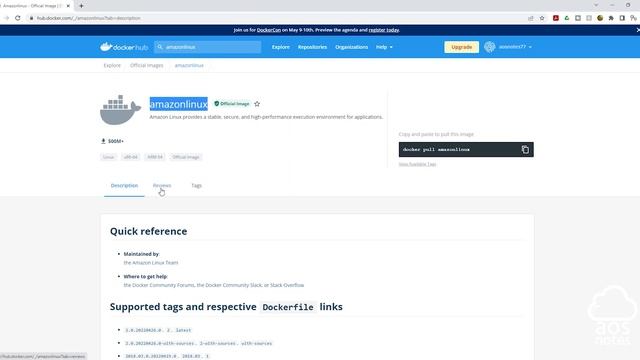Go forward in browser history
This screenshot has width=640, height=360.
pyautogui.click(x=6, y=18)
